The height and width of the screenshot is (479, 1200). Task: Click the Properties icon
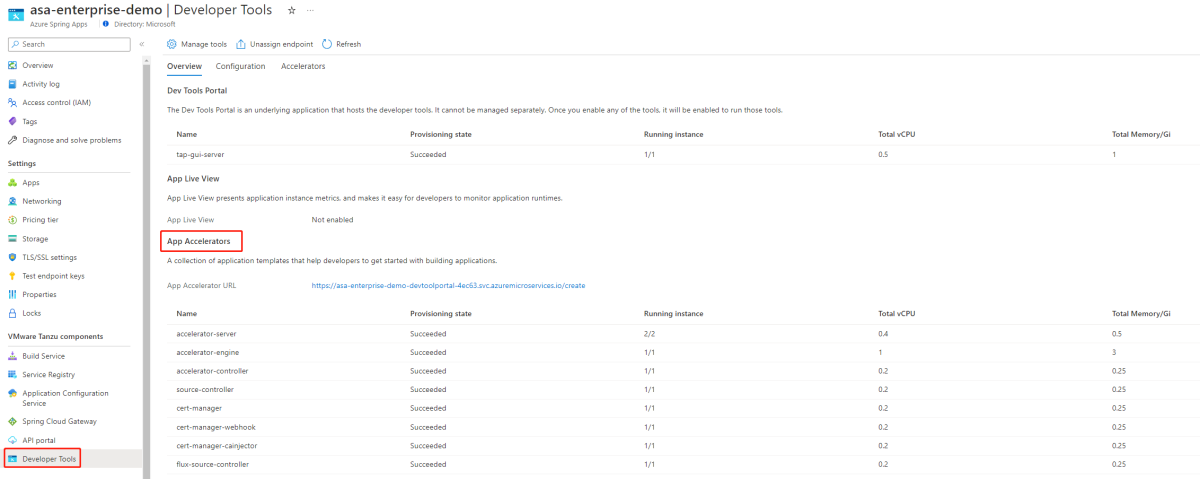tap(12, 294)
